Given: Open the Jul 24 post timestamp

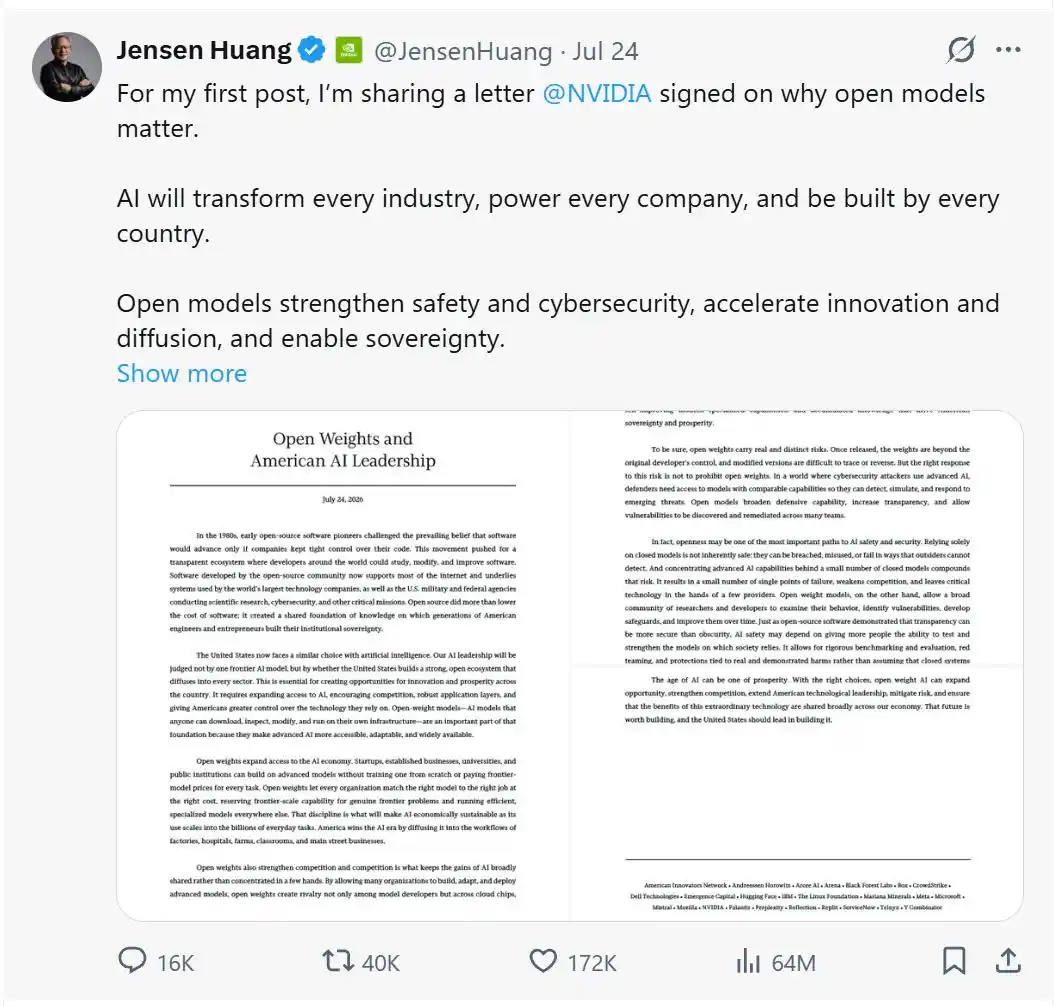Looking at the screenshot, I should click(x=605, y=51).
